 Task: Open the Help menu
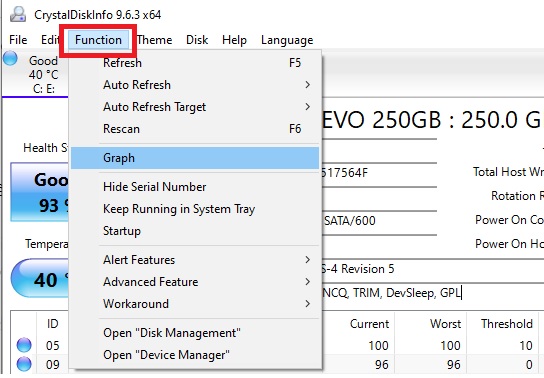click(234, 40)
